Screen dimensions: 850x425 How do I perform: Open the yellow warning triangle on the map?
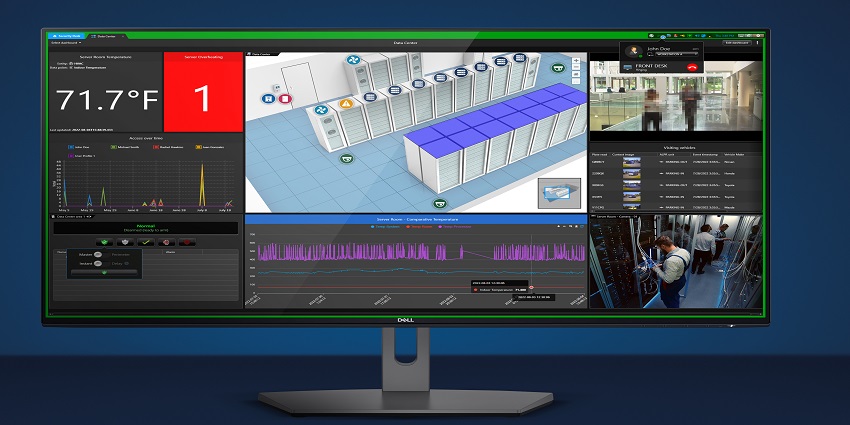point(346,103)
